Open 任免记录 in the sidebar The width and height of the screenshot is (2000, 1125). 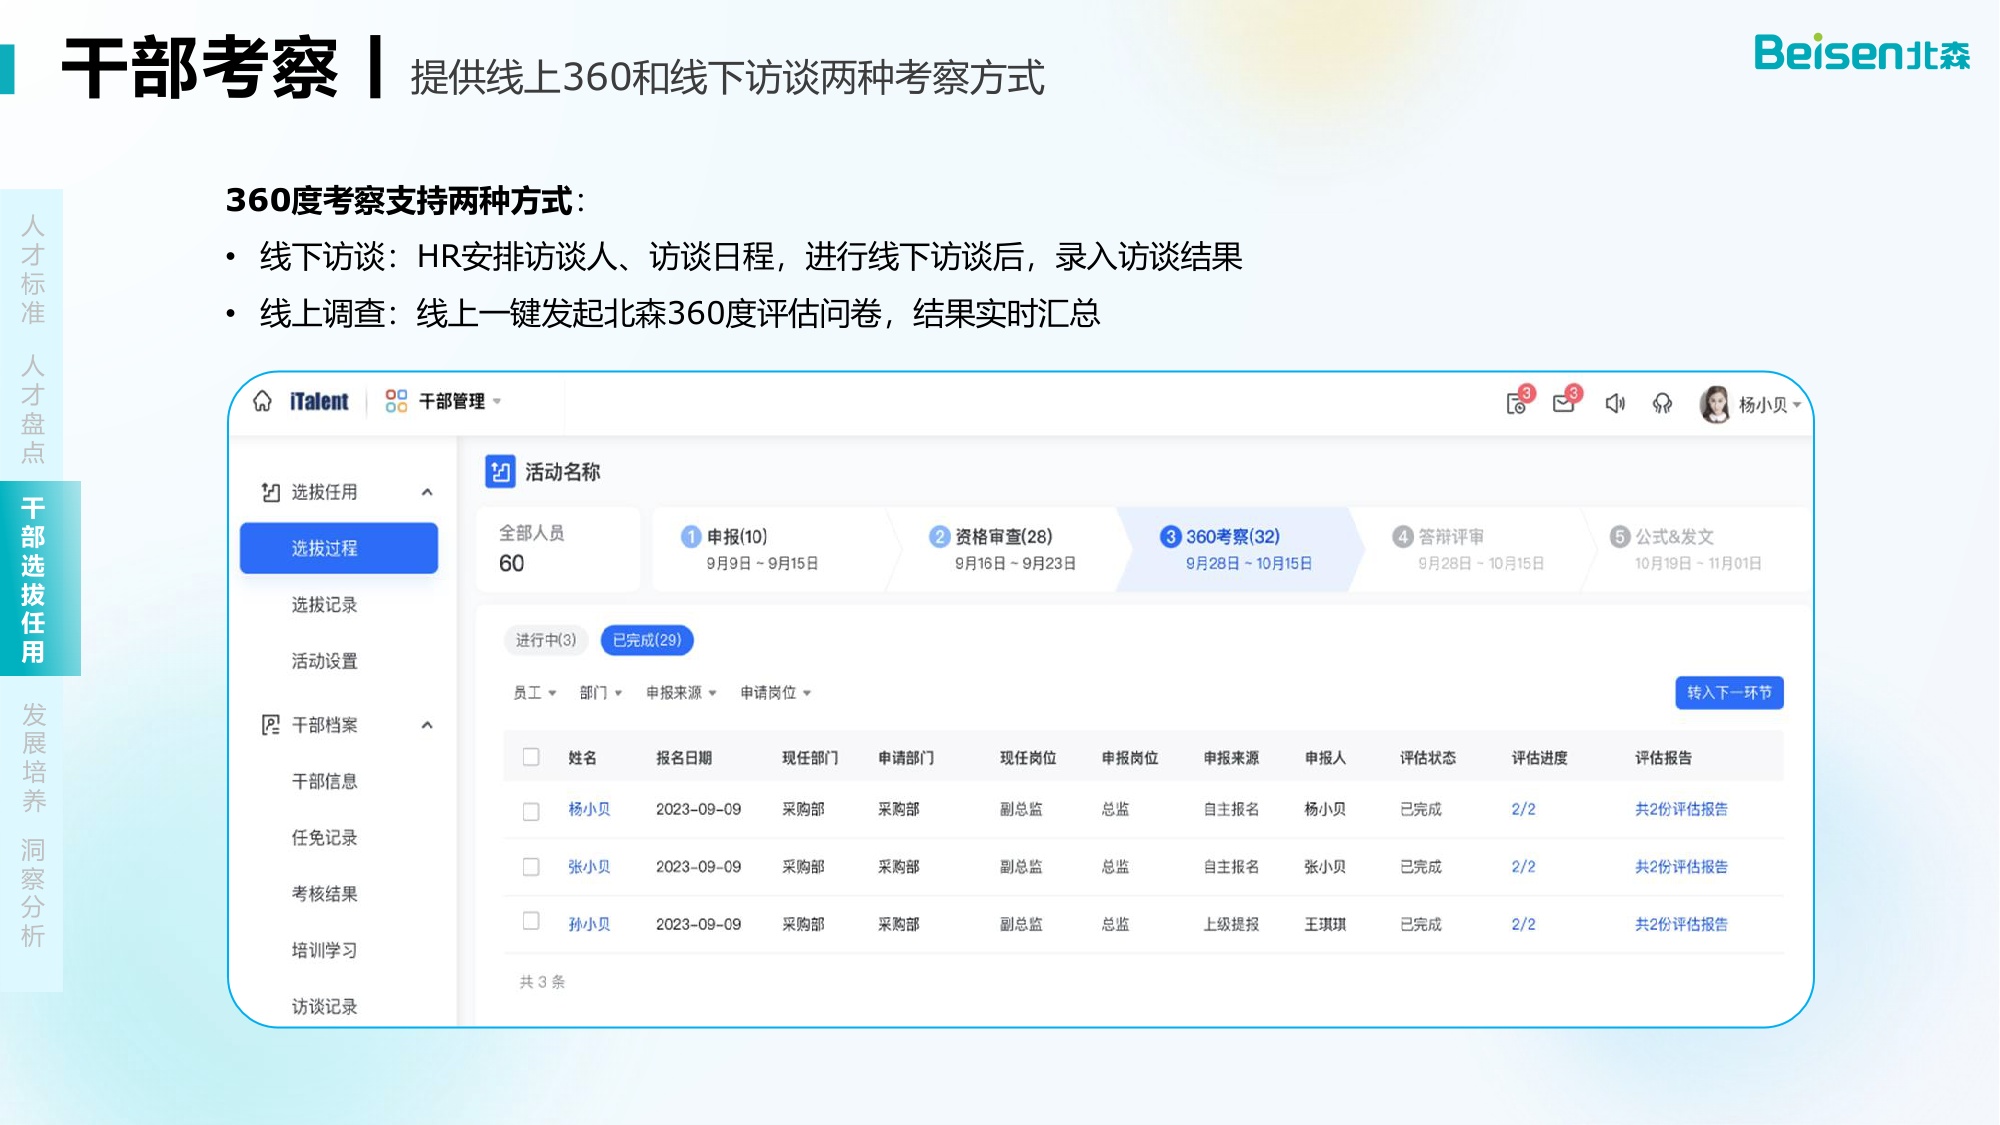click(x=324, y=838)
